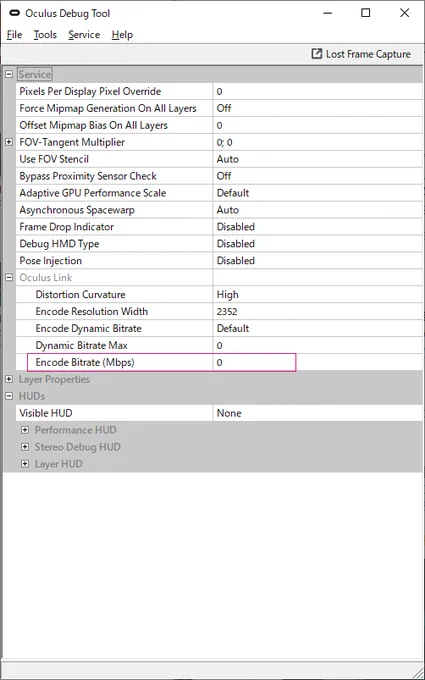Select Offset Mipmap Bias On All Layers label
425x680 pixels.
click(93, 125)
